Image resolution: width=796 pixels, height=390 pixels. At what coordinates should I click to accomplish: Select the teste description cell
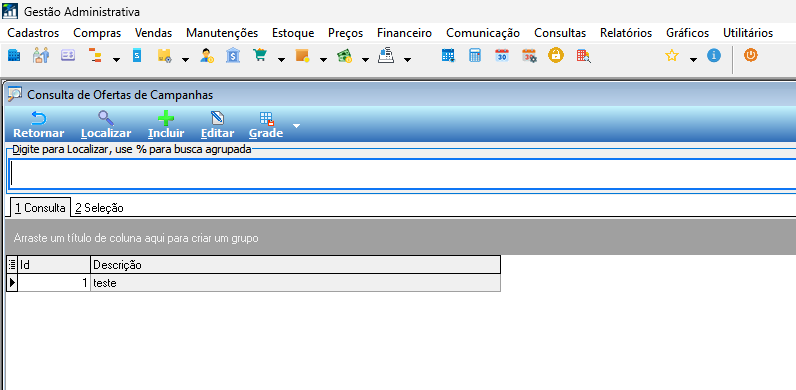(295, 283)
